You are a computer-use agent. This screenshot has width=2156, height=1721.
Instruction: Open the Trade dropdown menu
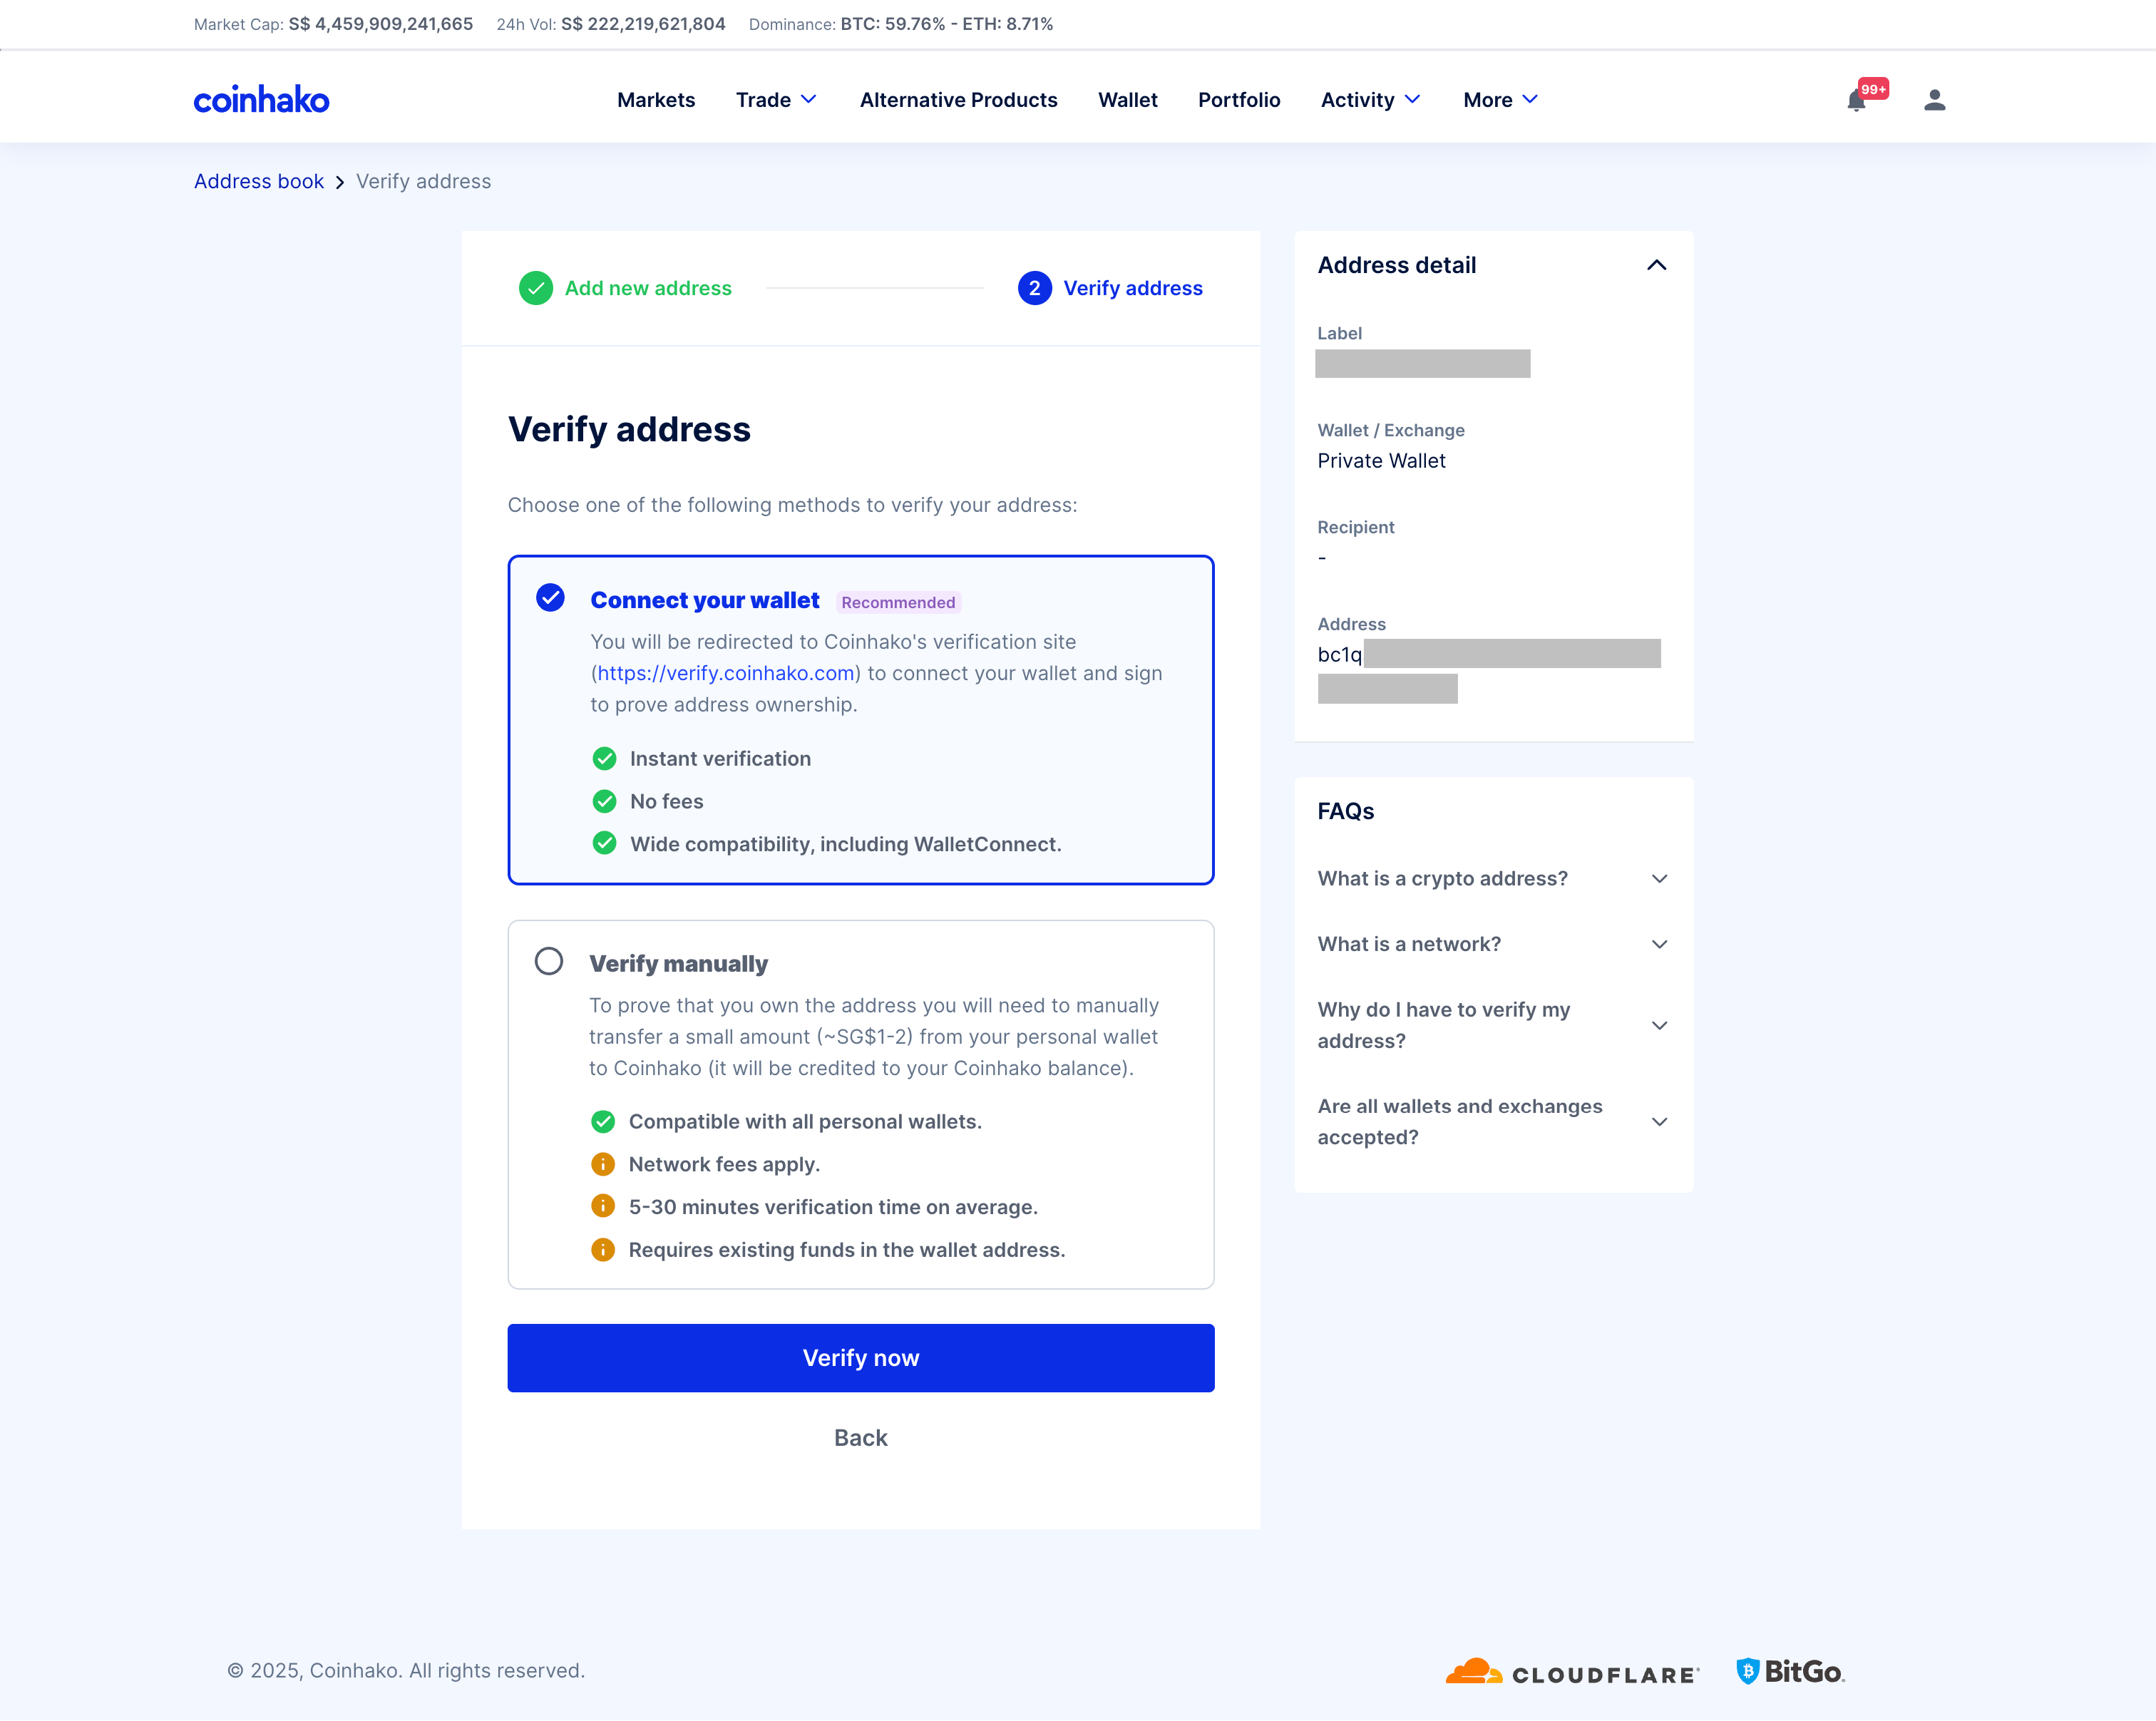(776, 100)
